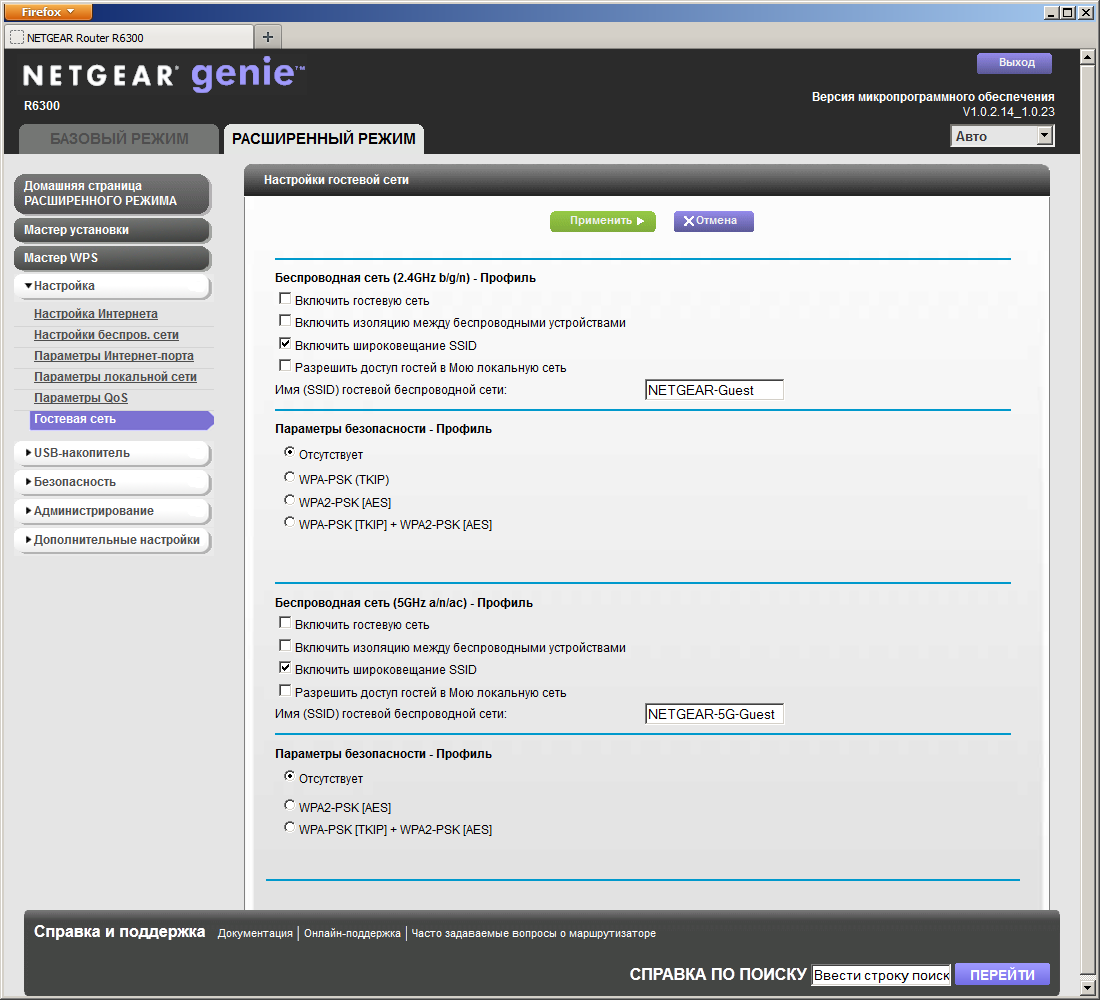Screen dimensions: 1100x1000
Task: Select WPA2-PSK [AES] for 5GHz
Action: coord(289,806)
